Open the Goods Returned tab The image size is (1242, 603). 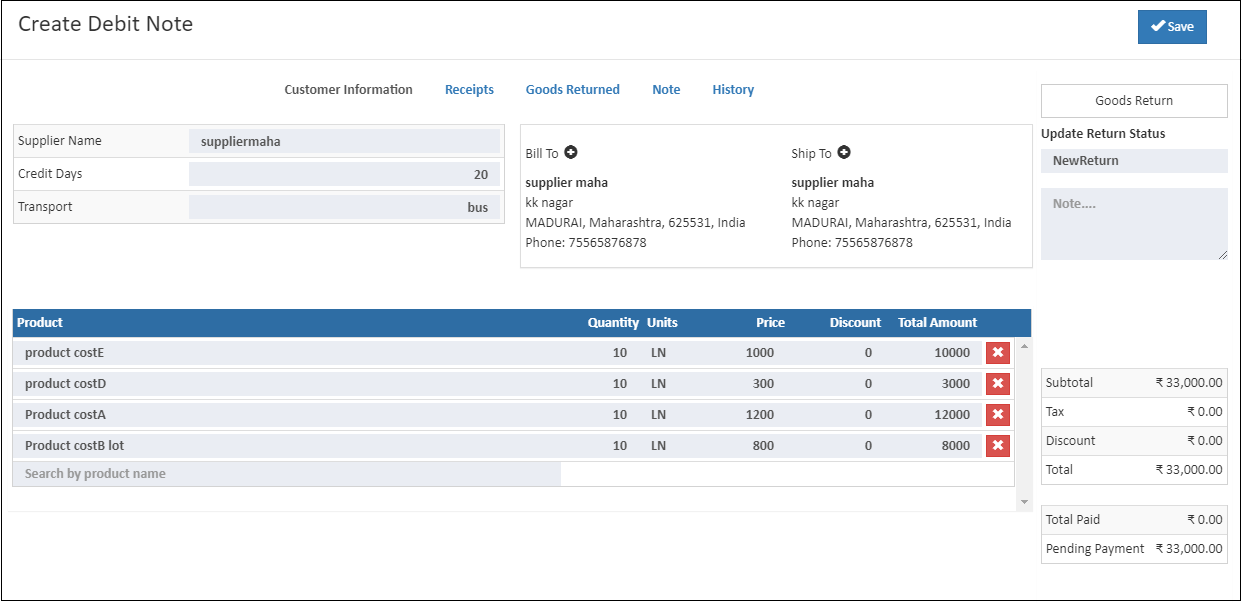pyautogui.click(x=572, y=89)
